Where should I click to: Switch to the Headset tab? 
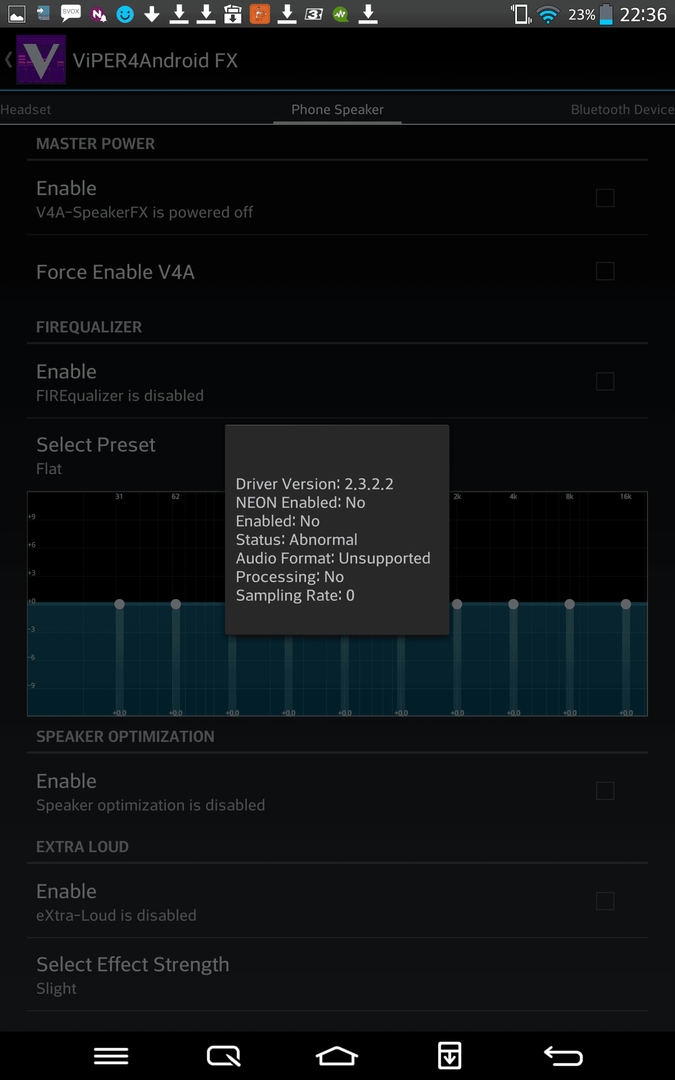tap(26, 110)
